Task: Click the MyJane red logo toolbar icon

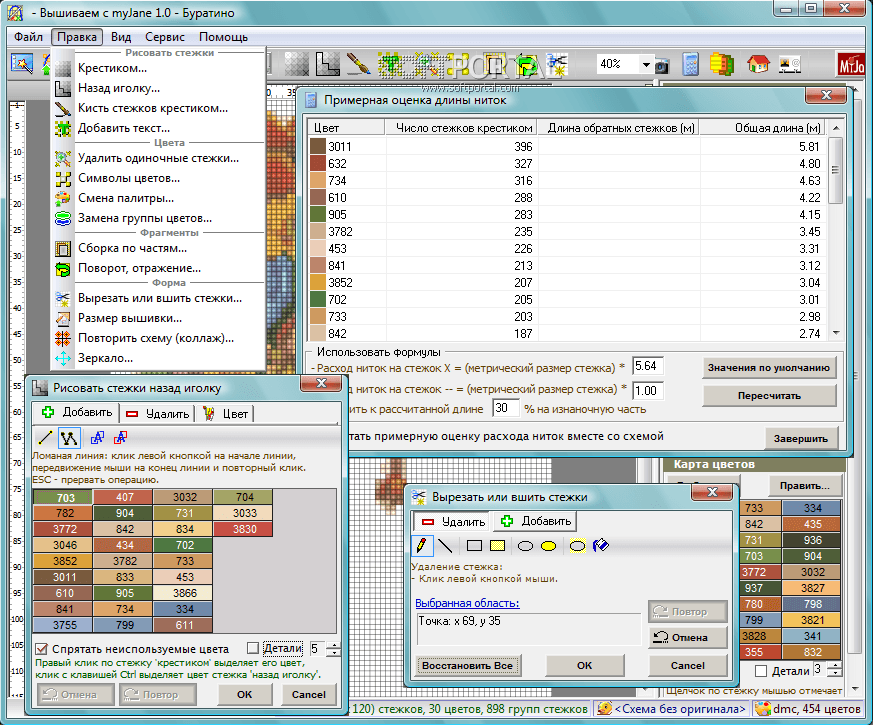Action: coord(851,65)
